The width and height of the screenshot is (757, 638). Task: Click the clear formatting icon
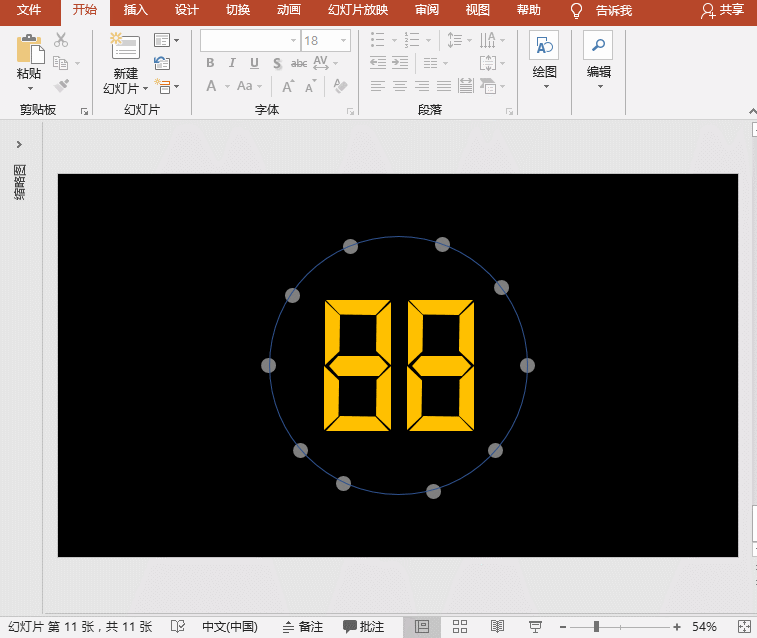(x=340, y=86)
